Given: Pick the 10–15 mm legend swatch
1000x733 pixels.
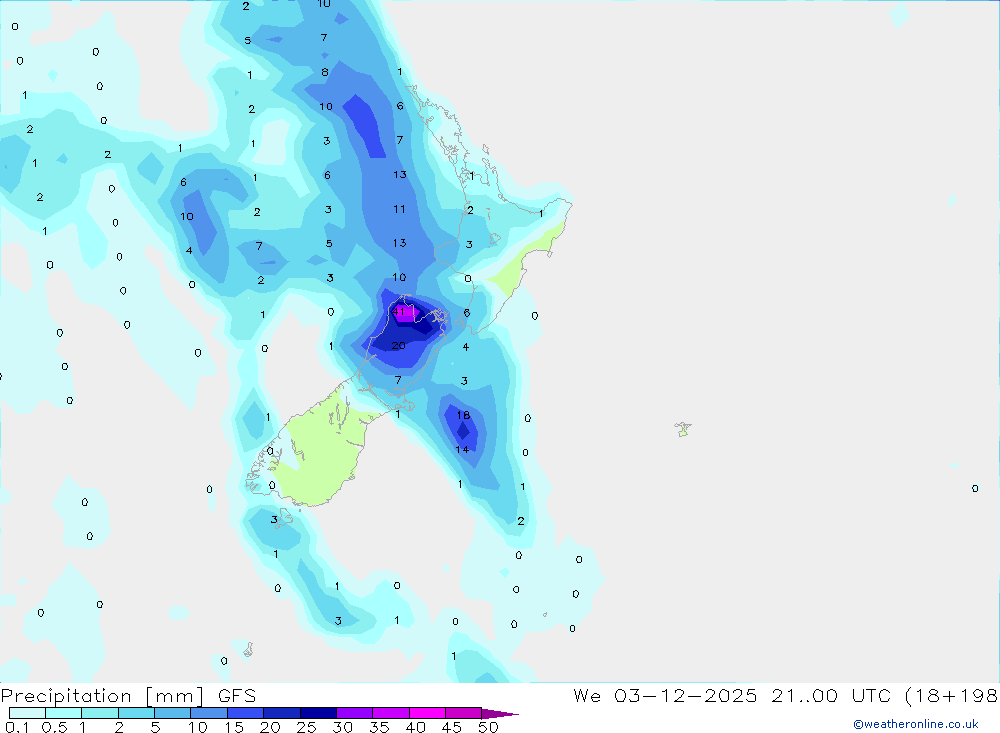Looking at the screenshot, I should click(209, 713).
